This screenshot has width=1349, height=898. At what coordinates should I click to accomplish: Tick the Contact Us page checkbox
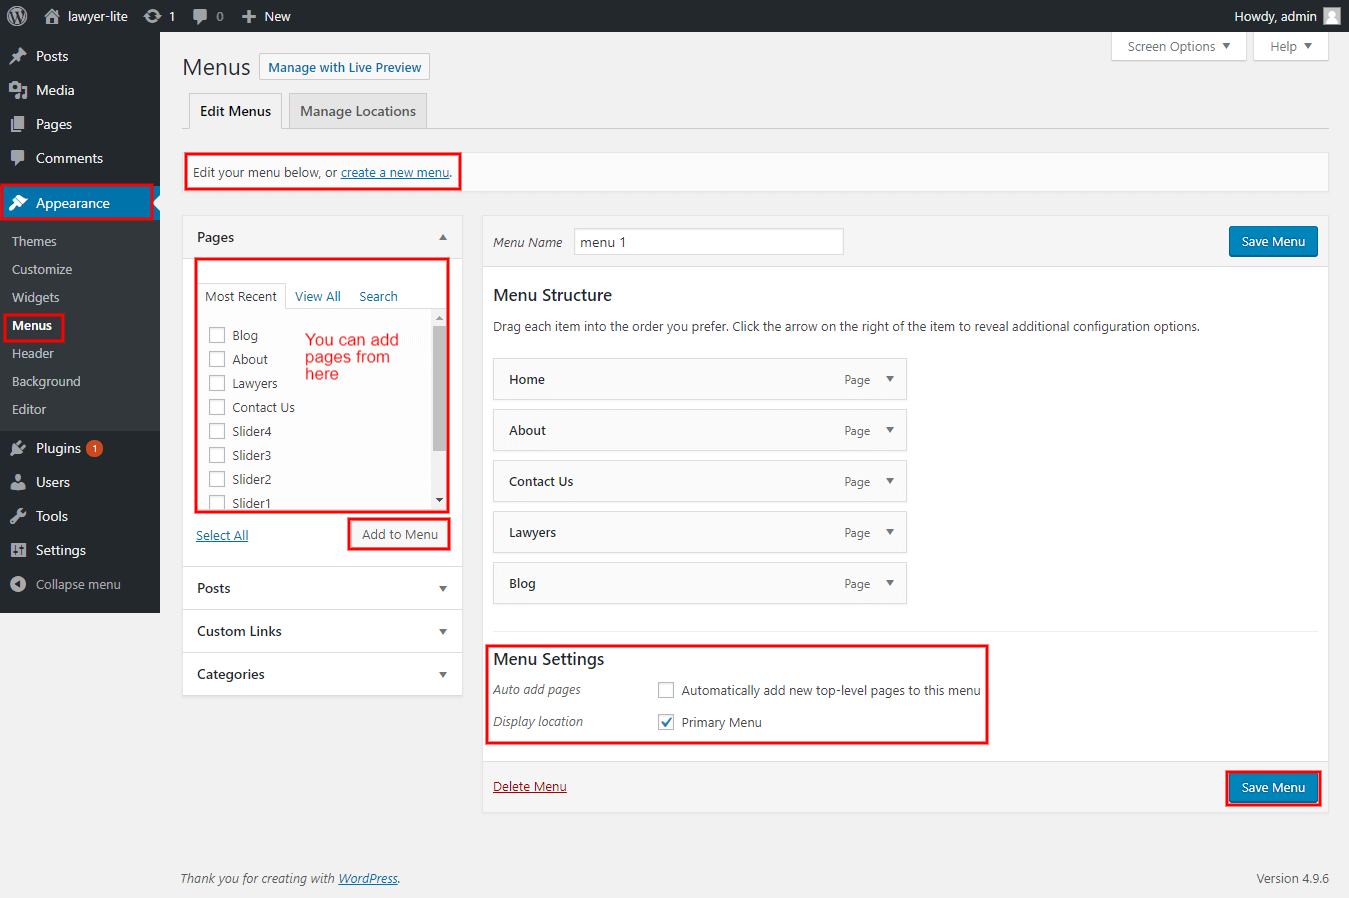tap(217, 407)
